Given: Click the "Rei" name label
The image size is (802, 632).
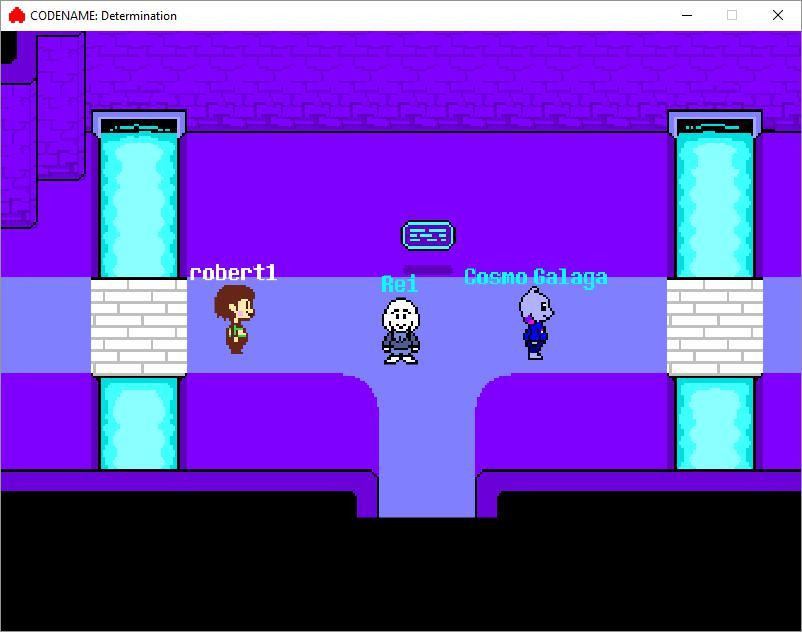Looking at the screenshot, I should pos(399,284).
